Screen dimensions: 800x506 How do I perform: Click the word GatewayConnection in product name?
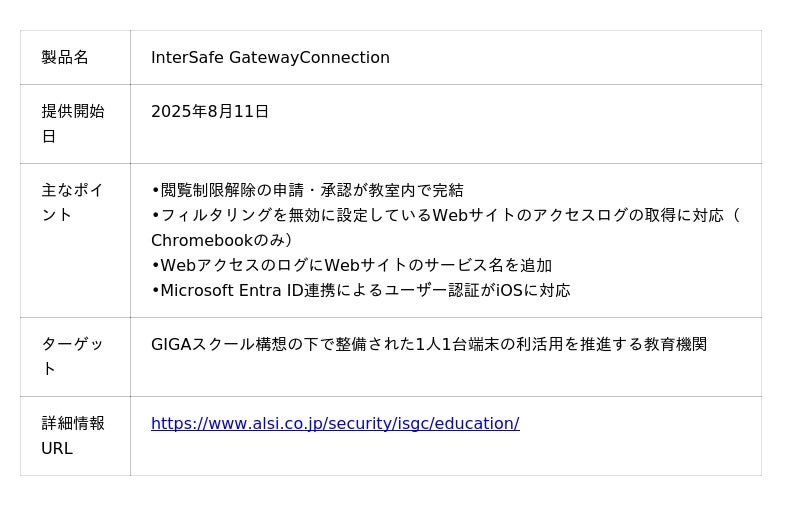[x=309, y=57]
